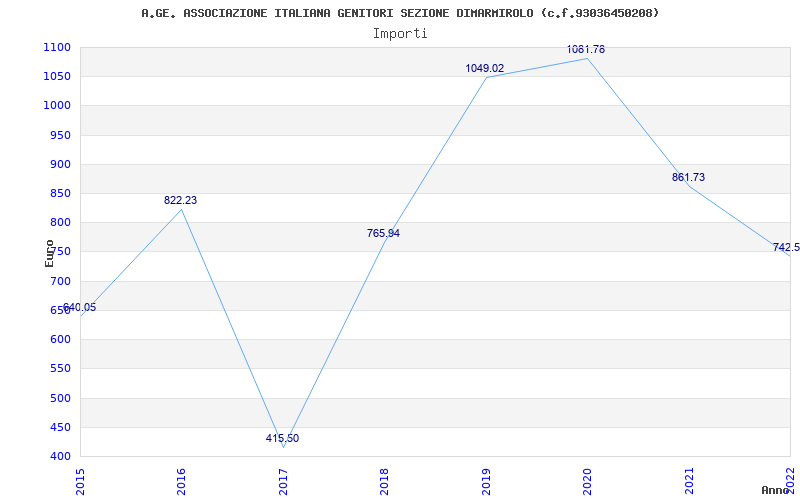Click the 2017 x-axis label
The image size is (800, 500).
point(283,482)
